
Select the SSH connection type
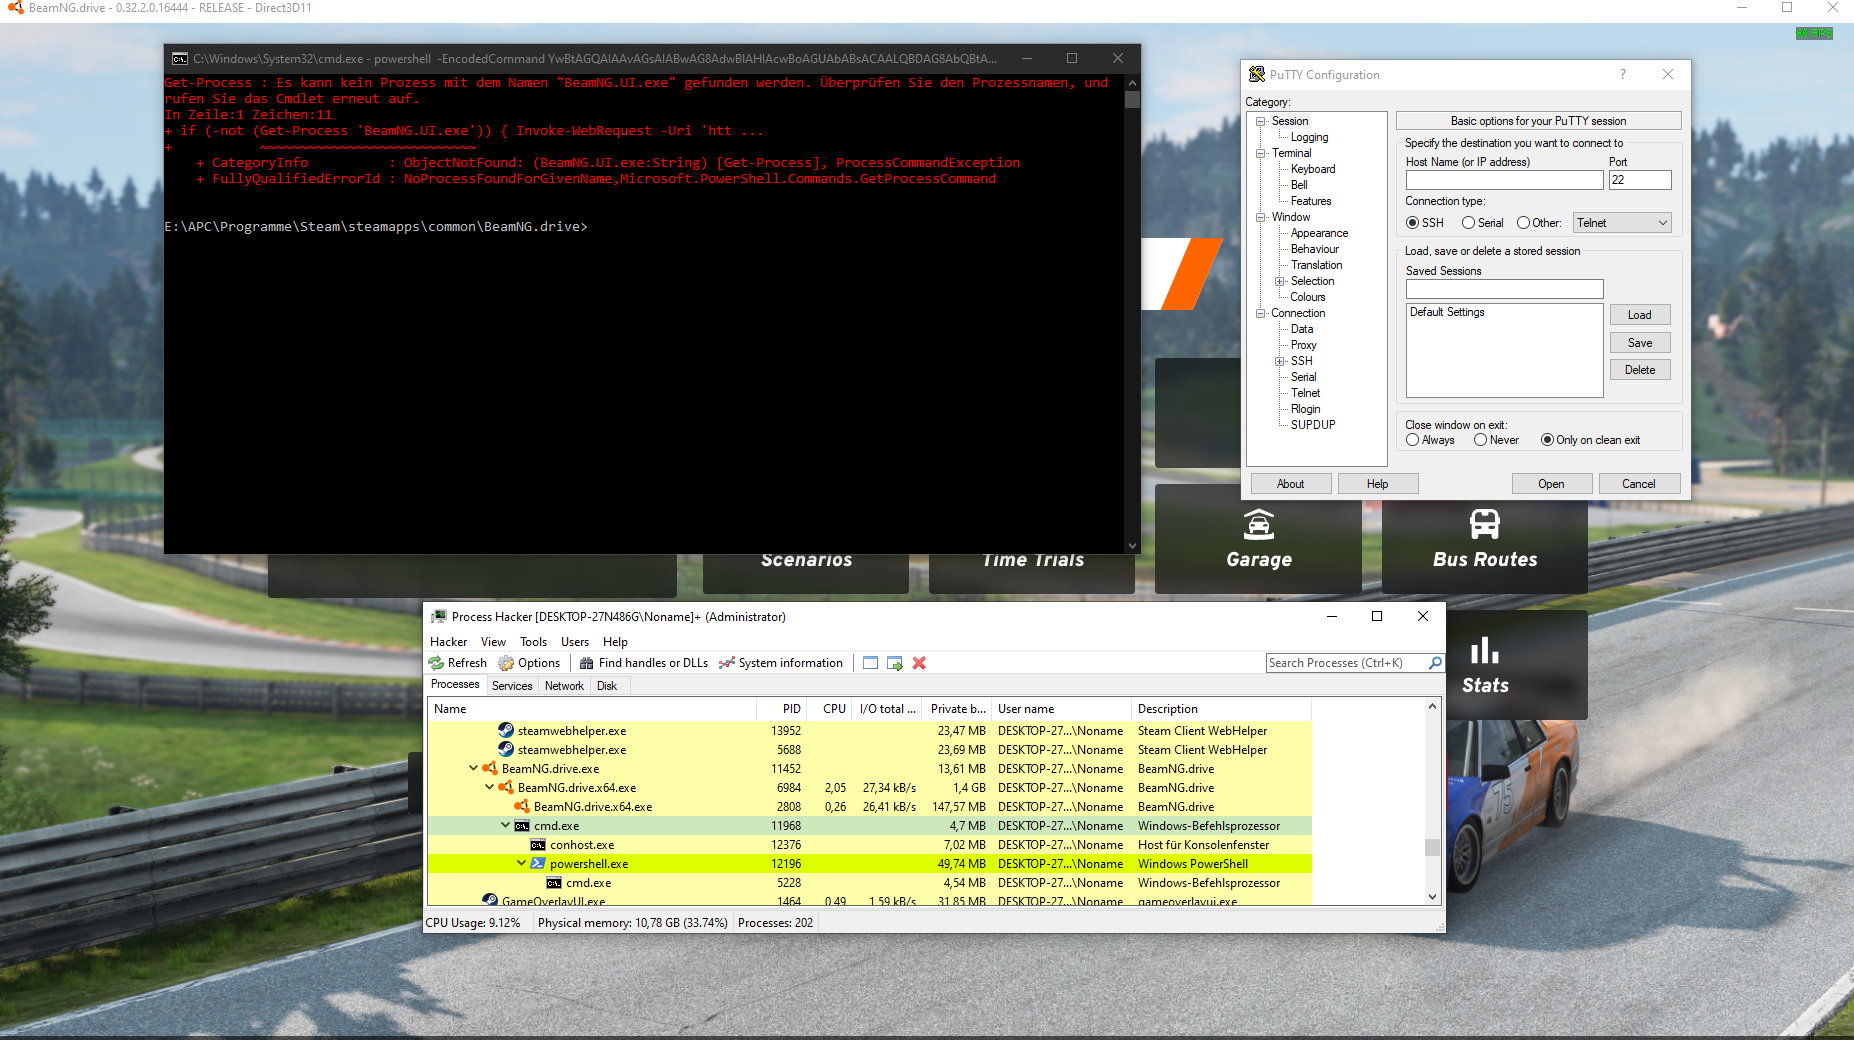point(1412,223)
